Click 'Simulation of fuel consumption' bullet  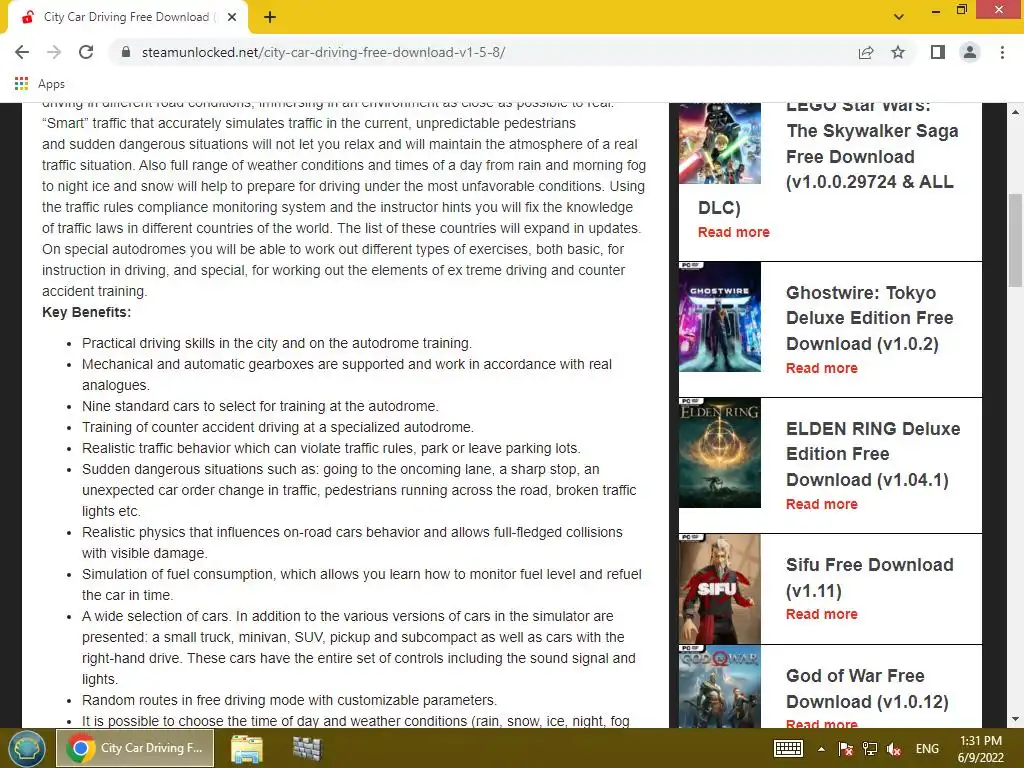click(362, 584)
